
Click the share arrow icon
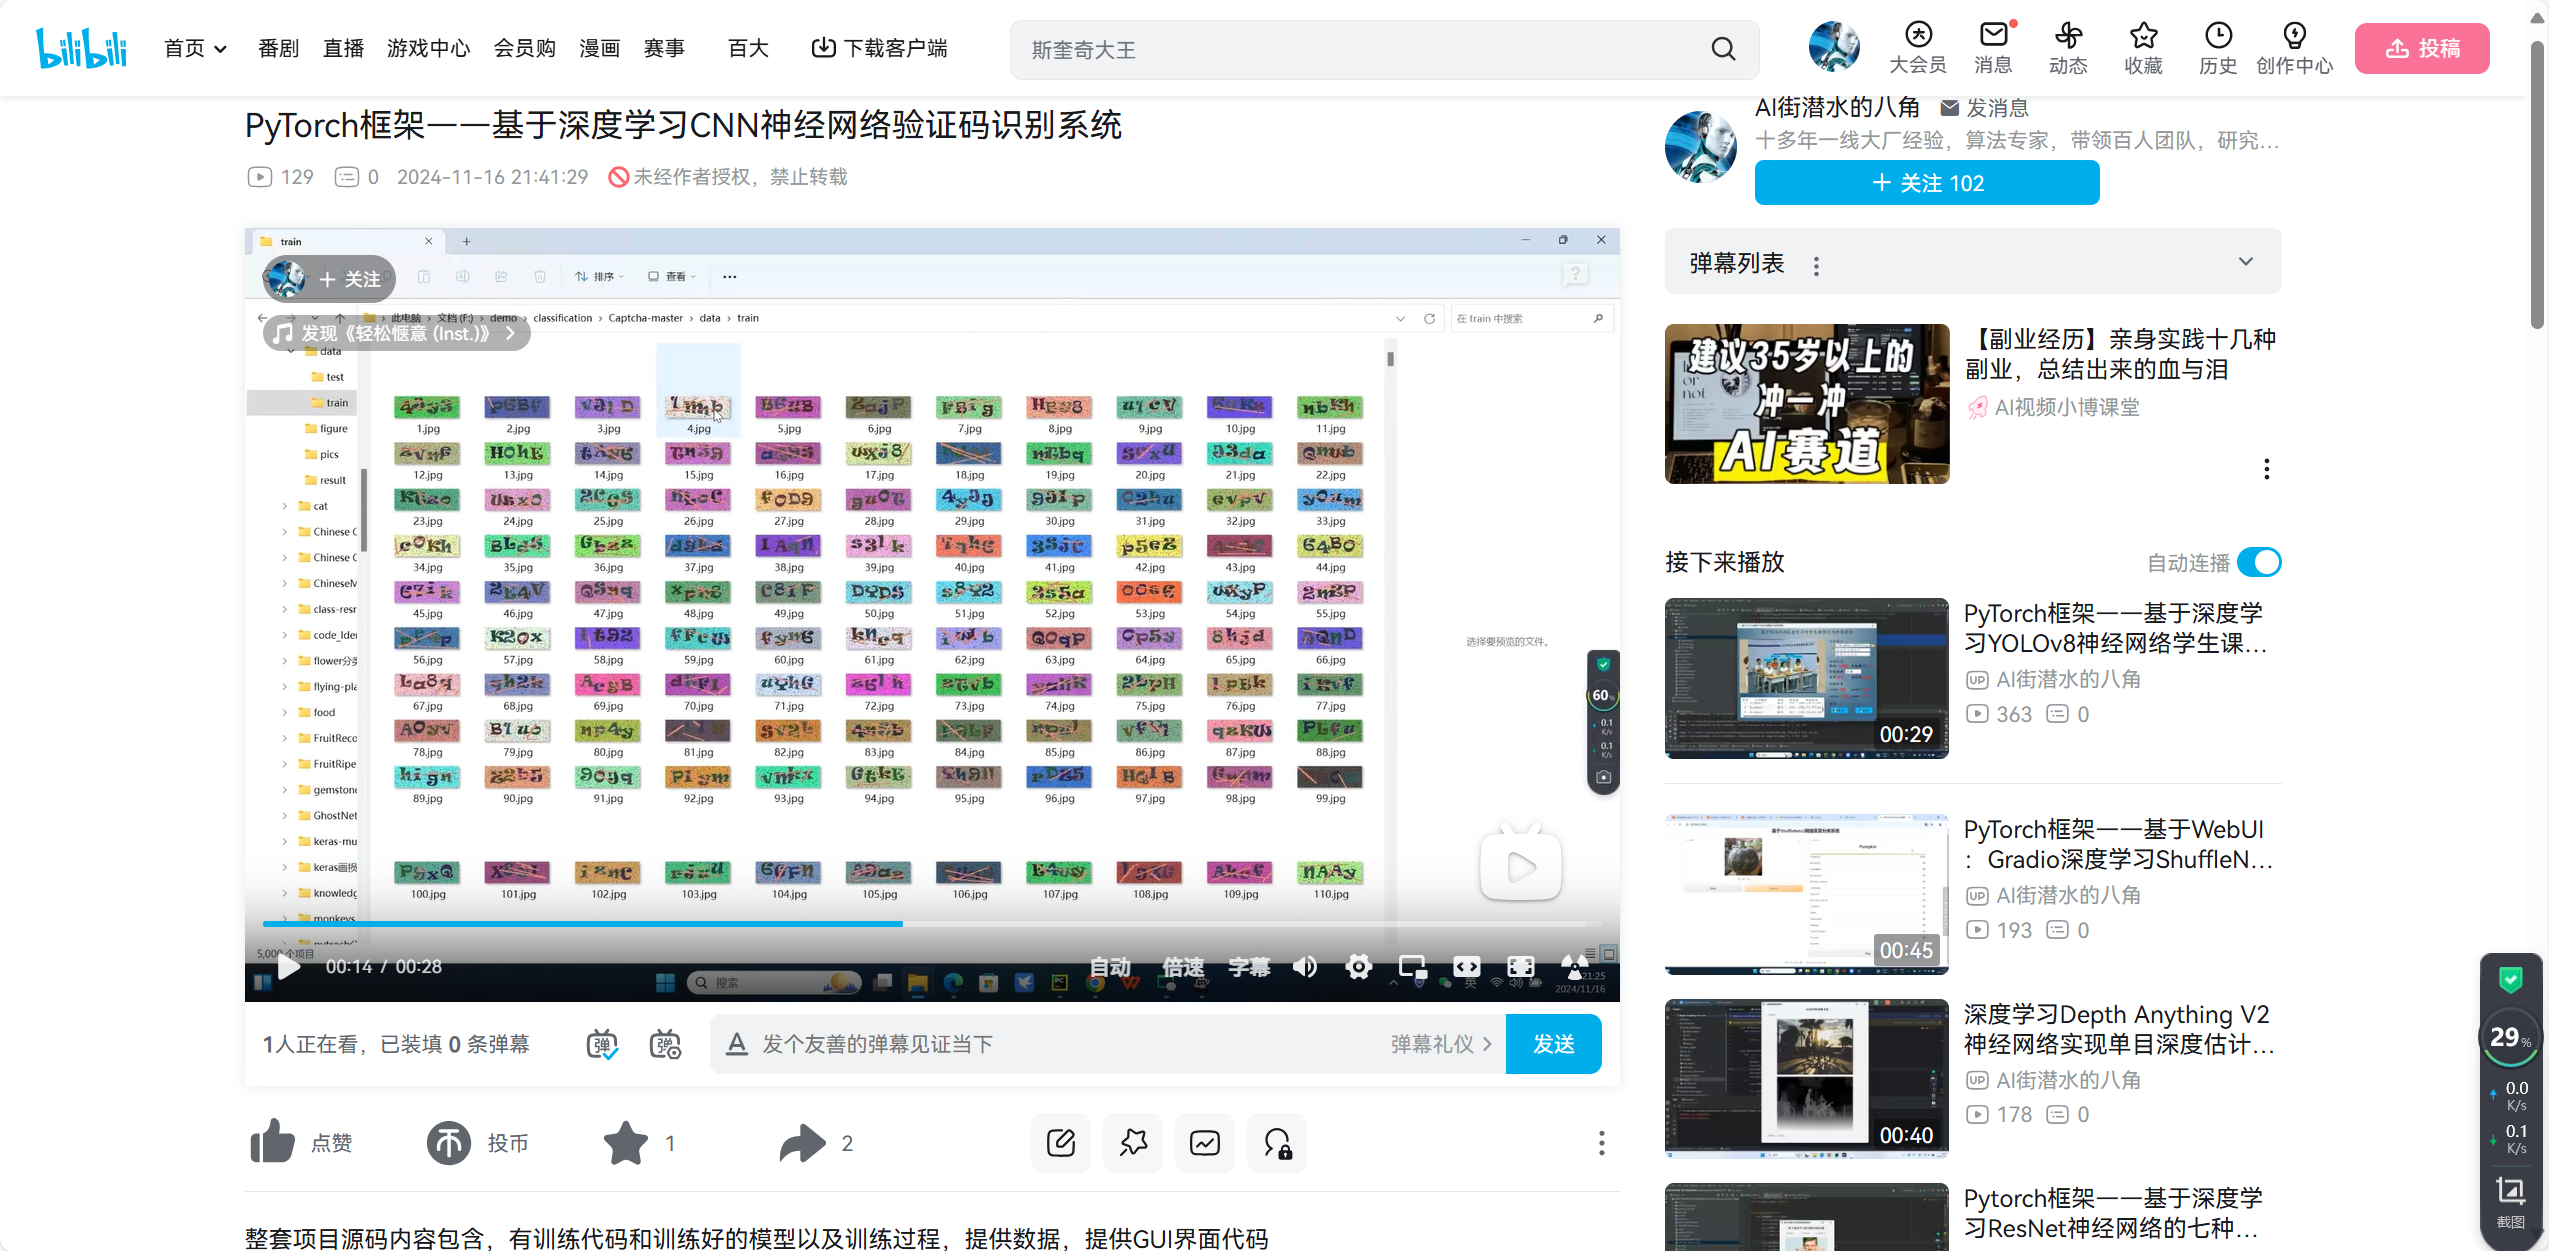coord(802,1142)
